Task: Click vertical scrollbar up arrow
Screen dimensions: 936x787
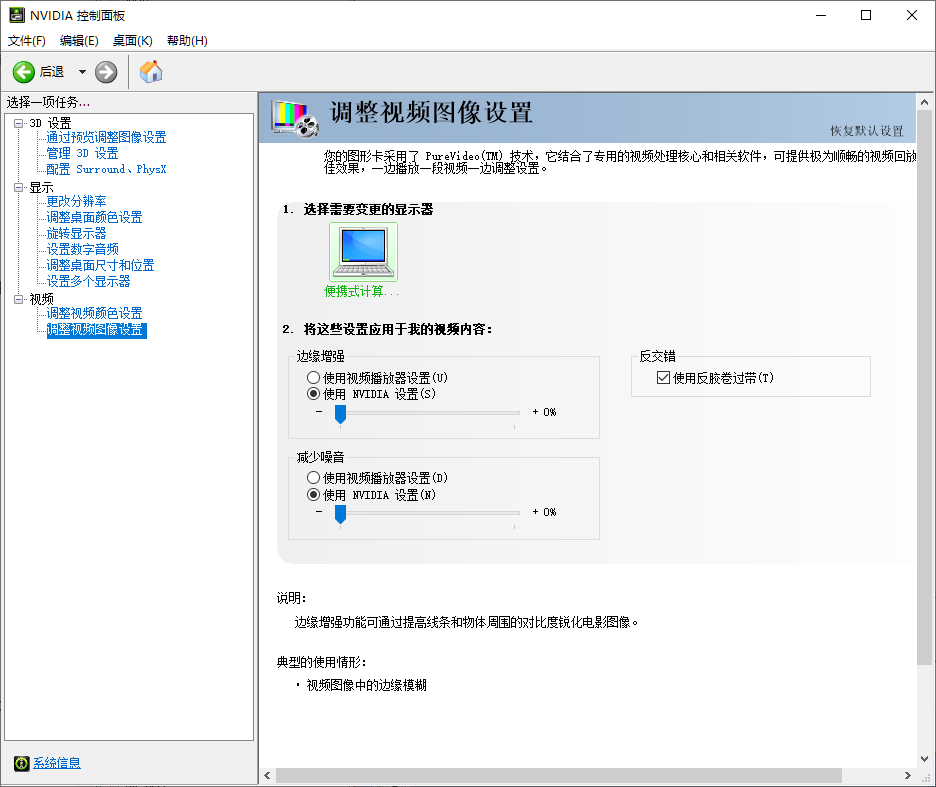Action: click(x=924, y=102)
